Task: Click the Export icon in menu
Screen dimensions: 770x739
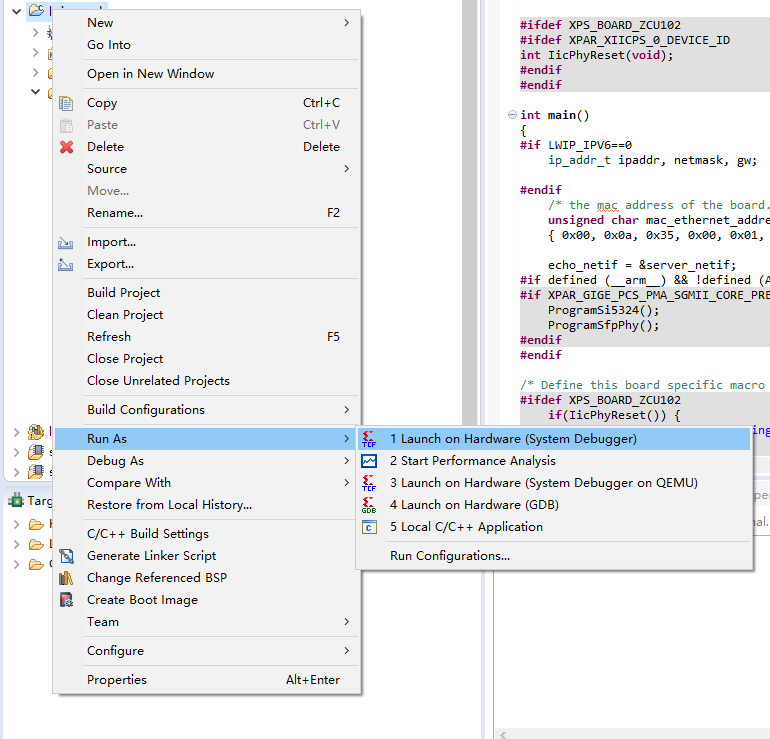Action: tap(67, 264)
